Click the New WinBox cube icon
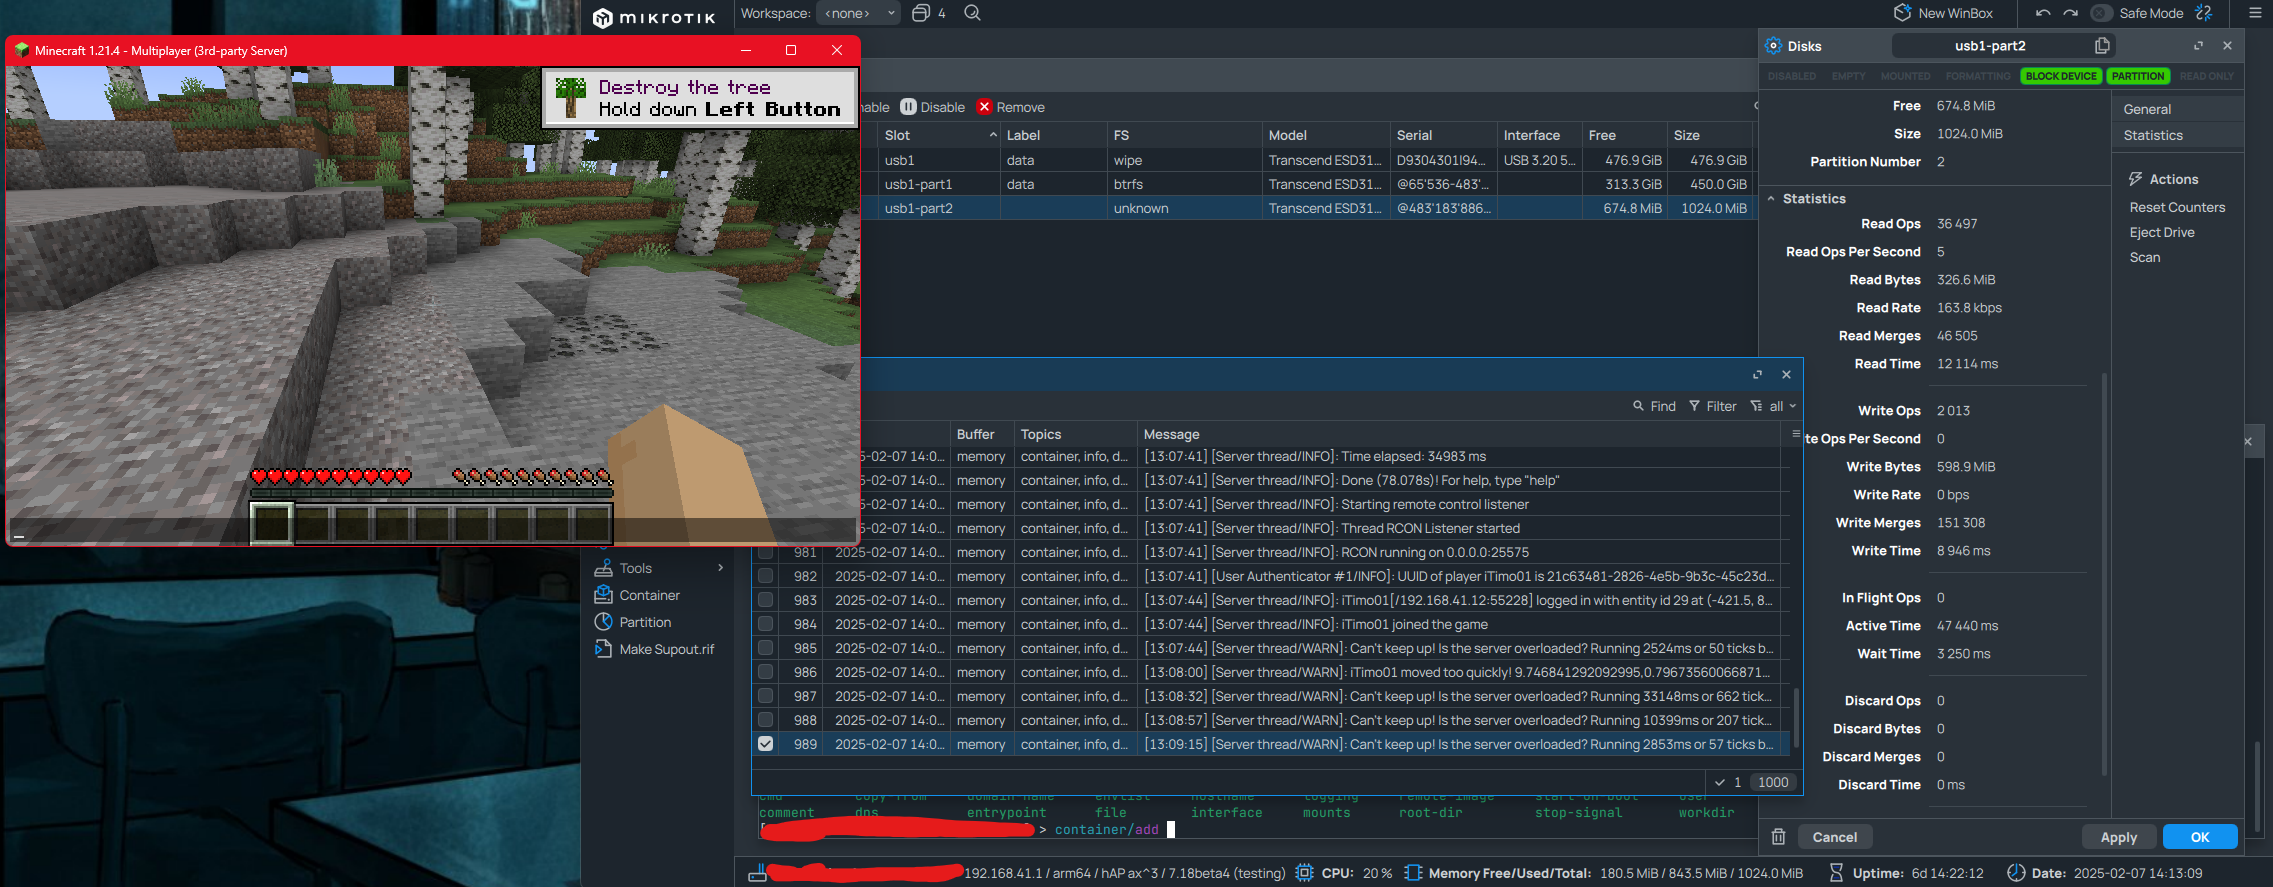 point(1902,13)
